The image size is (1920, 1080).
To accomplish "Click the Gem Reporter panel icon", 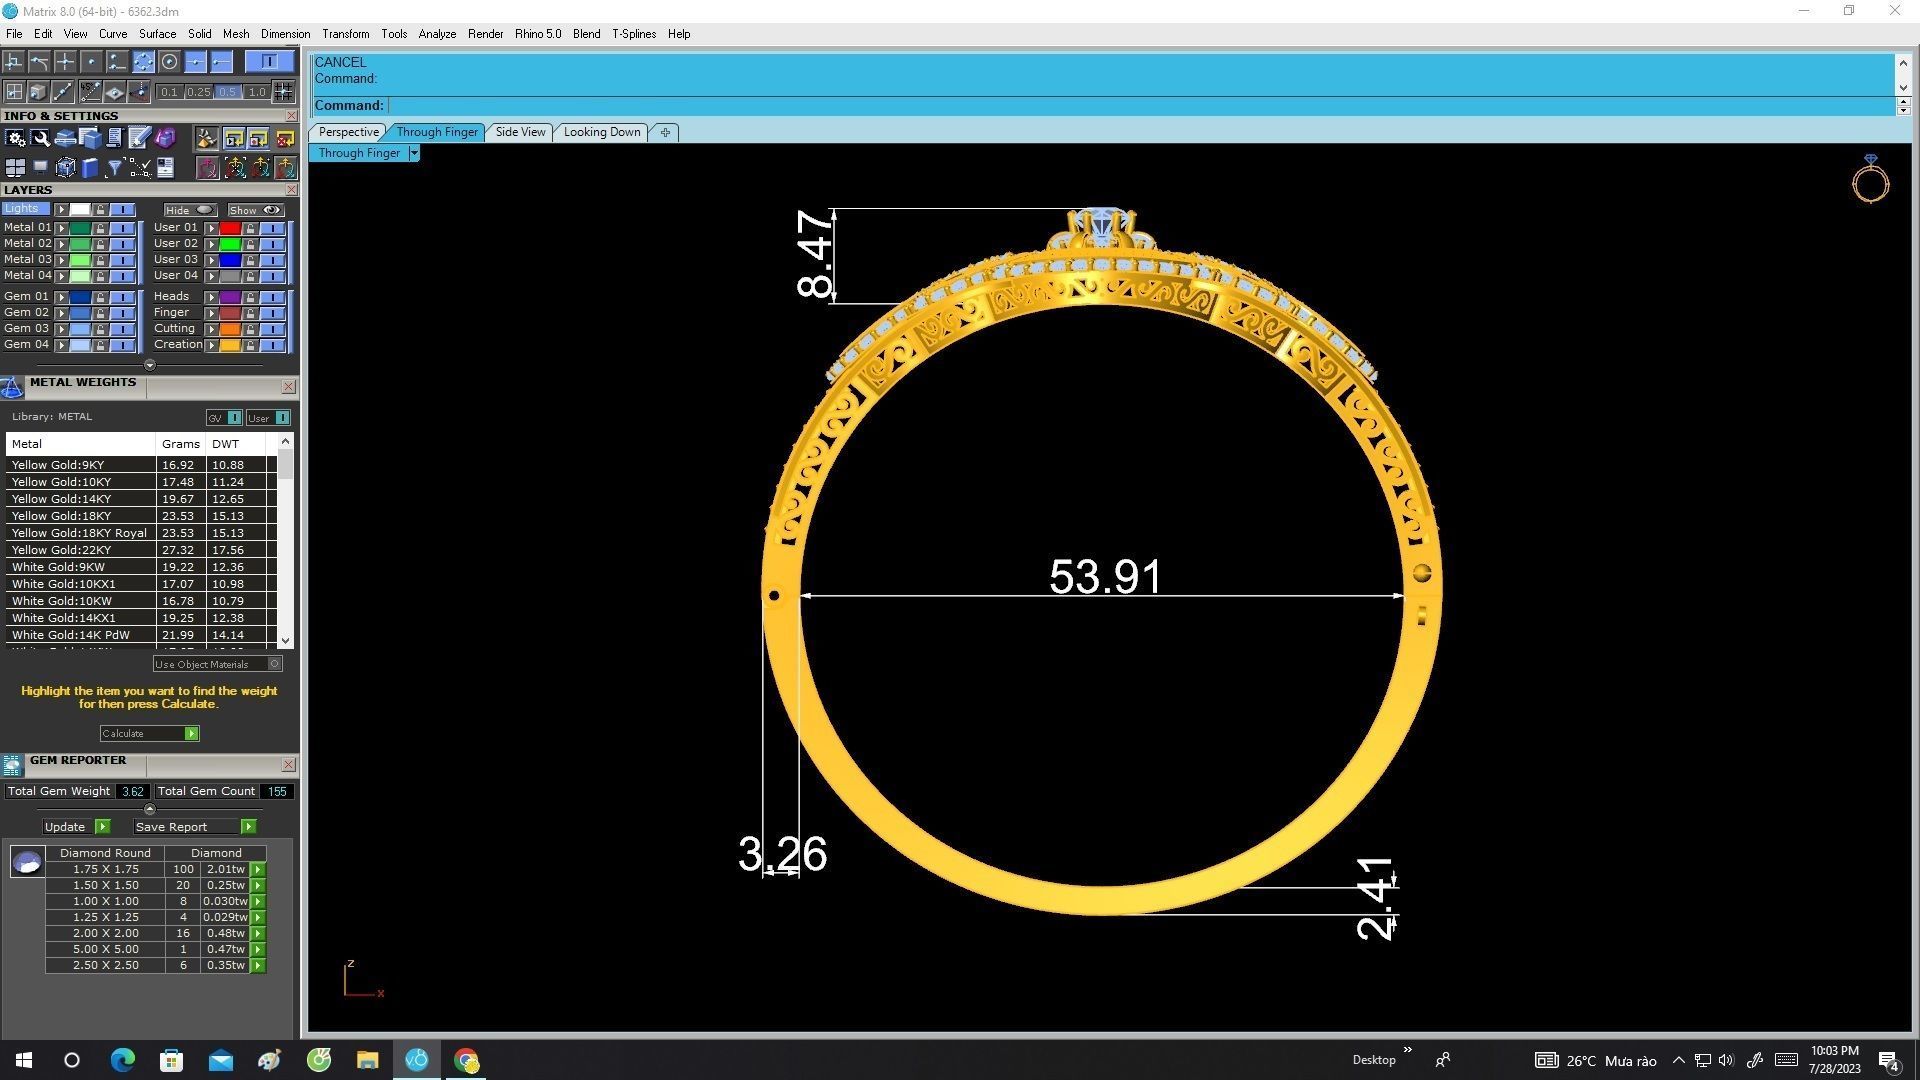I will click(12, 765).
